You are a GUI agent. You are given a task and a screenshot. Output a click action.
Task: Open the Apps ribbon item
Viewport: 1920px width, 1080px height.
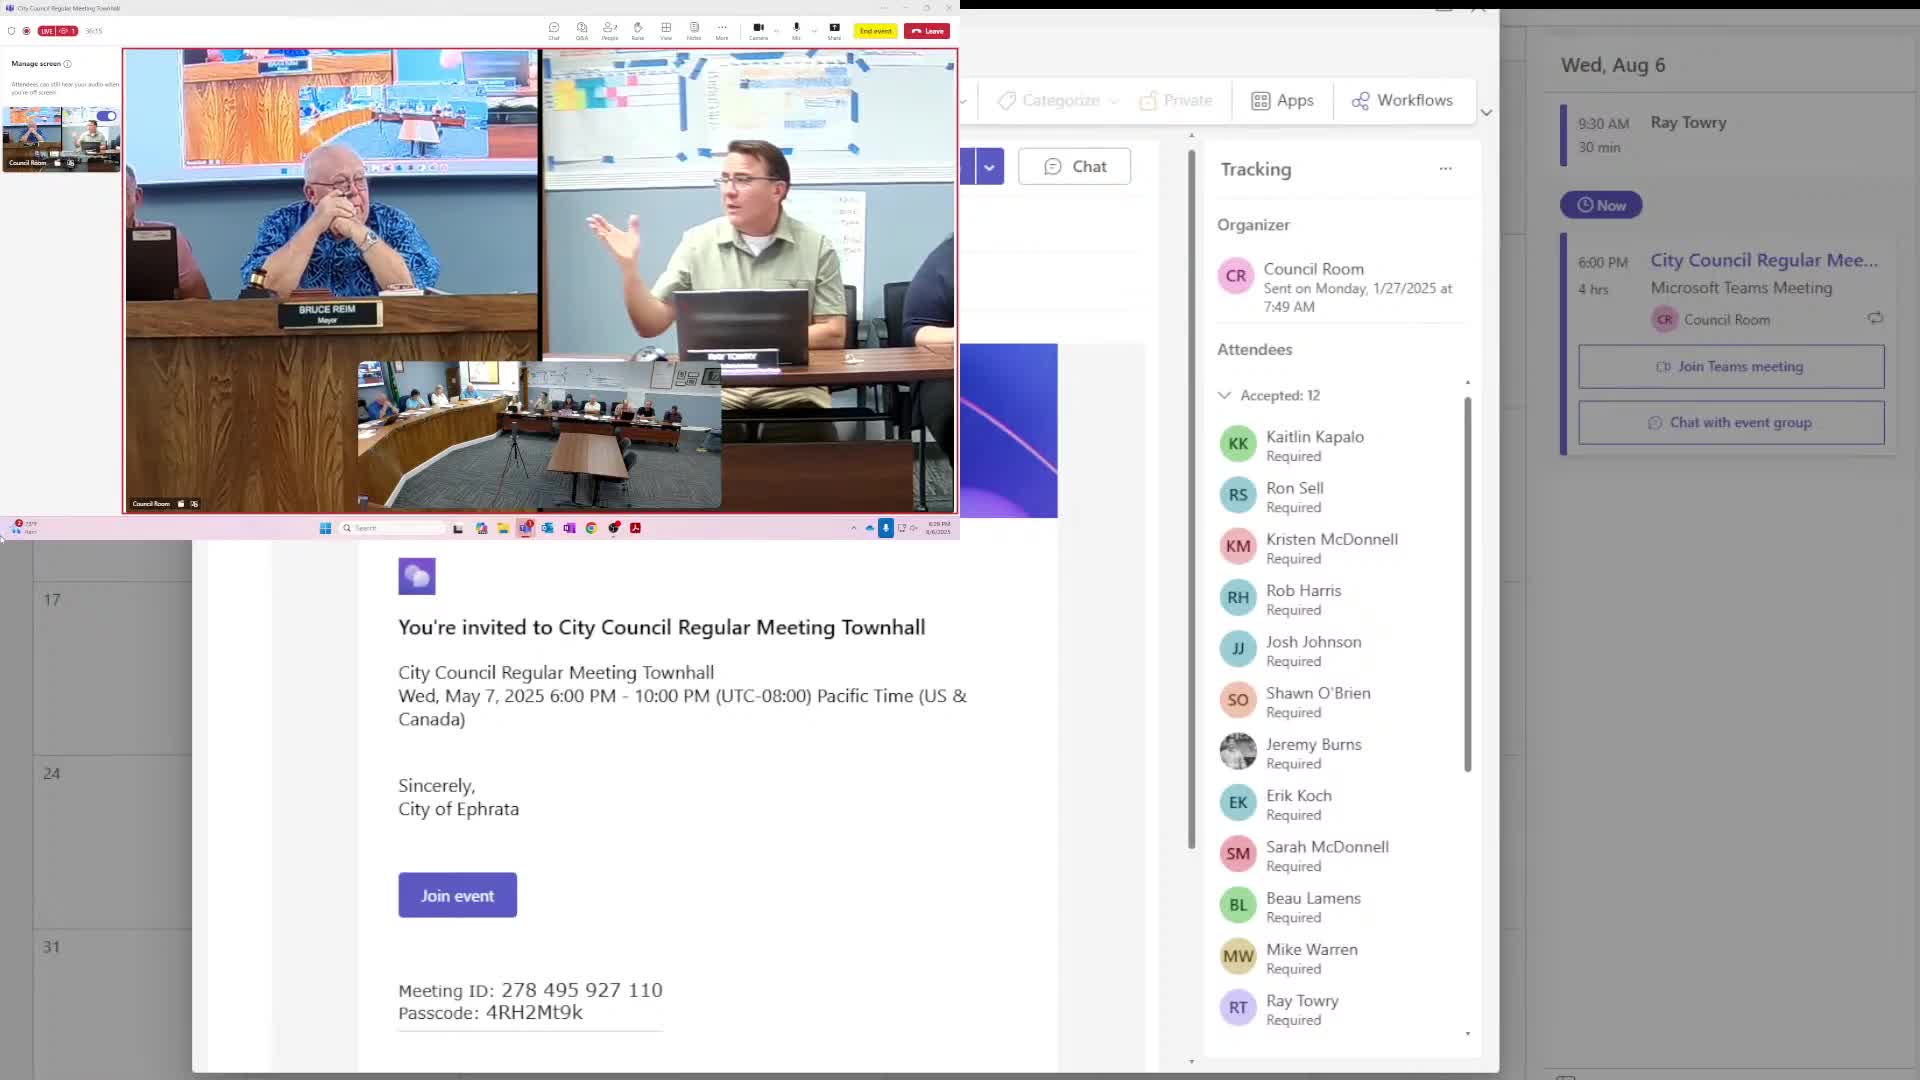1282,100
